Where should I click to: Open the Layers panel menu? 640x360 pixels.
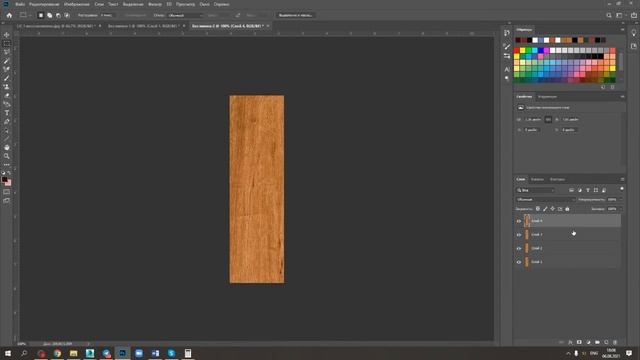point(622,179)
